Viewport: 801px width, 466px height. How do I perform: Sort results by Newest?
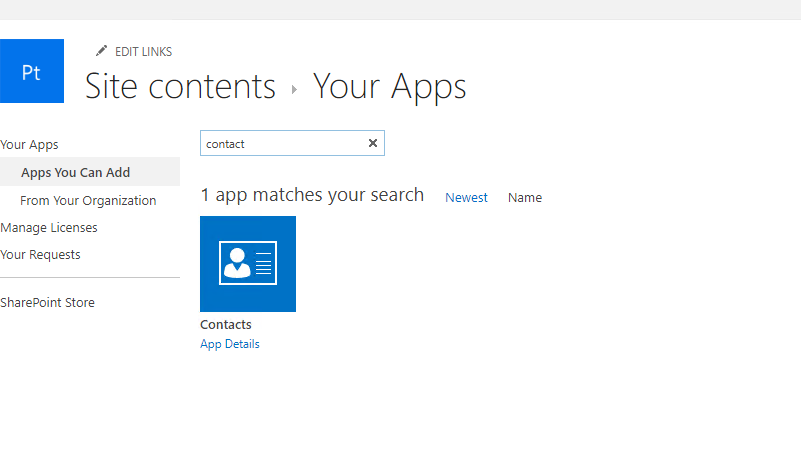tap(466, 198)
